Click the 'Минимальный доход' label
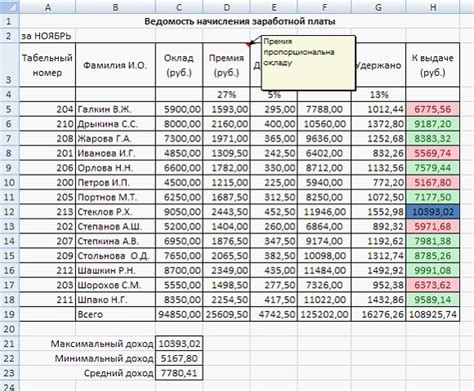This screenshot has height=391, width=474. pos(104,358)
